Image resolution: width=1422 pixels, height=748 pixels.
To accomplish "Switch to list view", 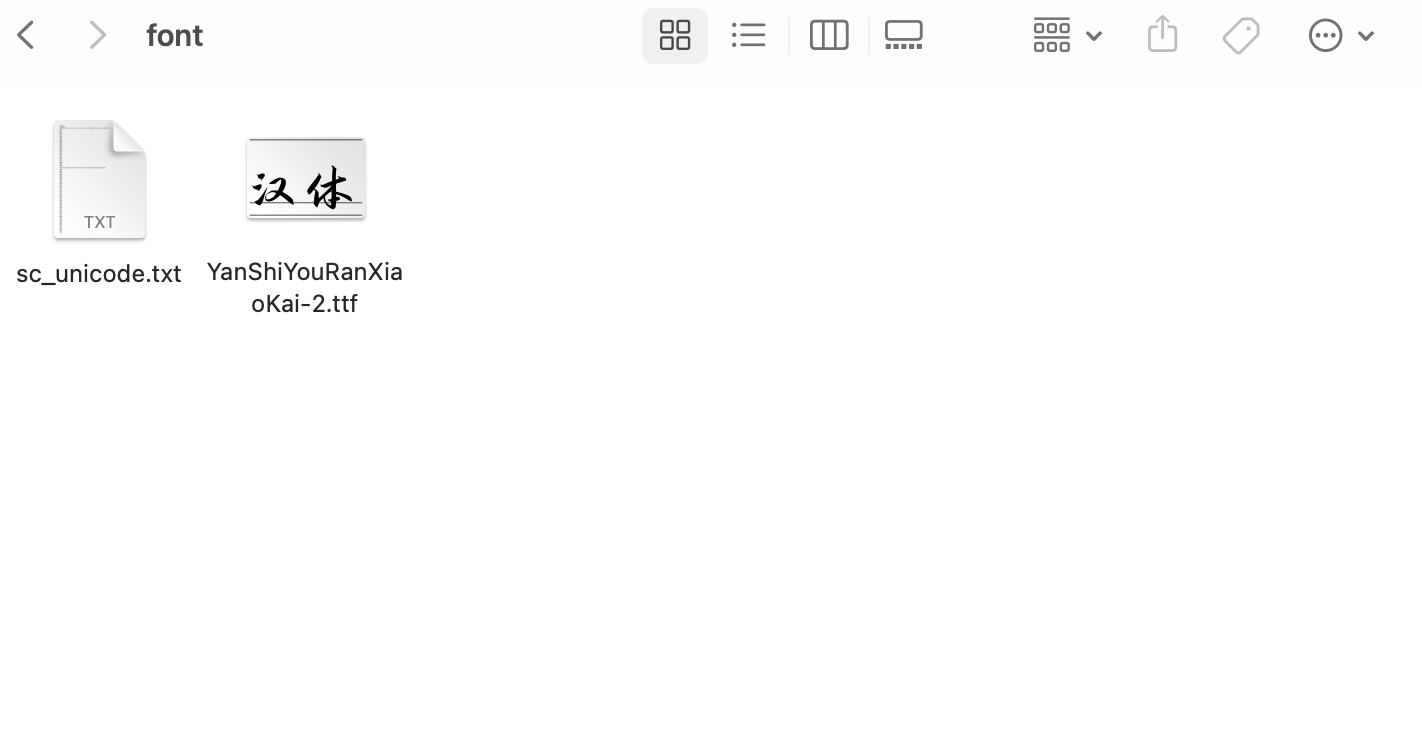I will [x=748, y=36].
